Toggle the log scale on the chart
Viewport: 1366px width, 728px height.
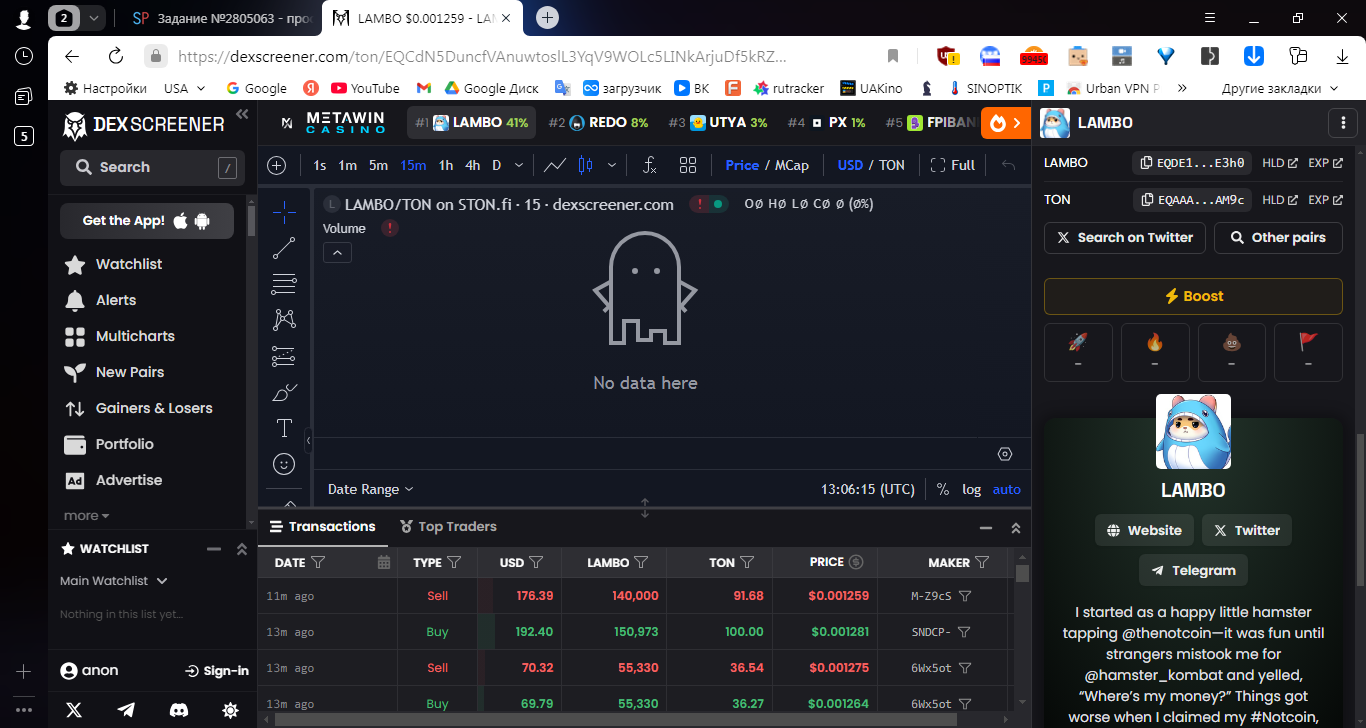(972, 489)
